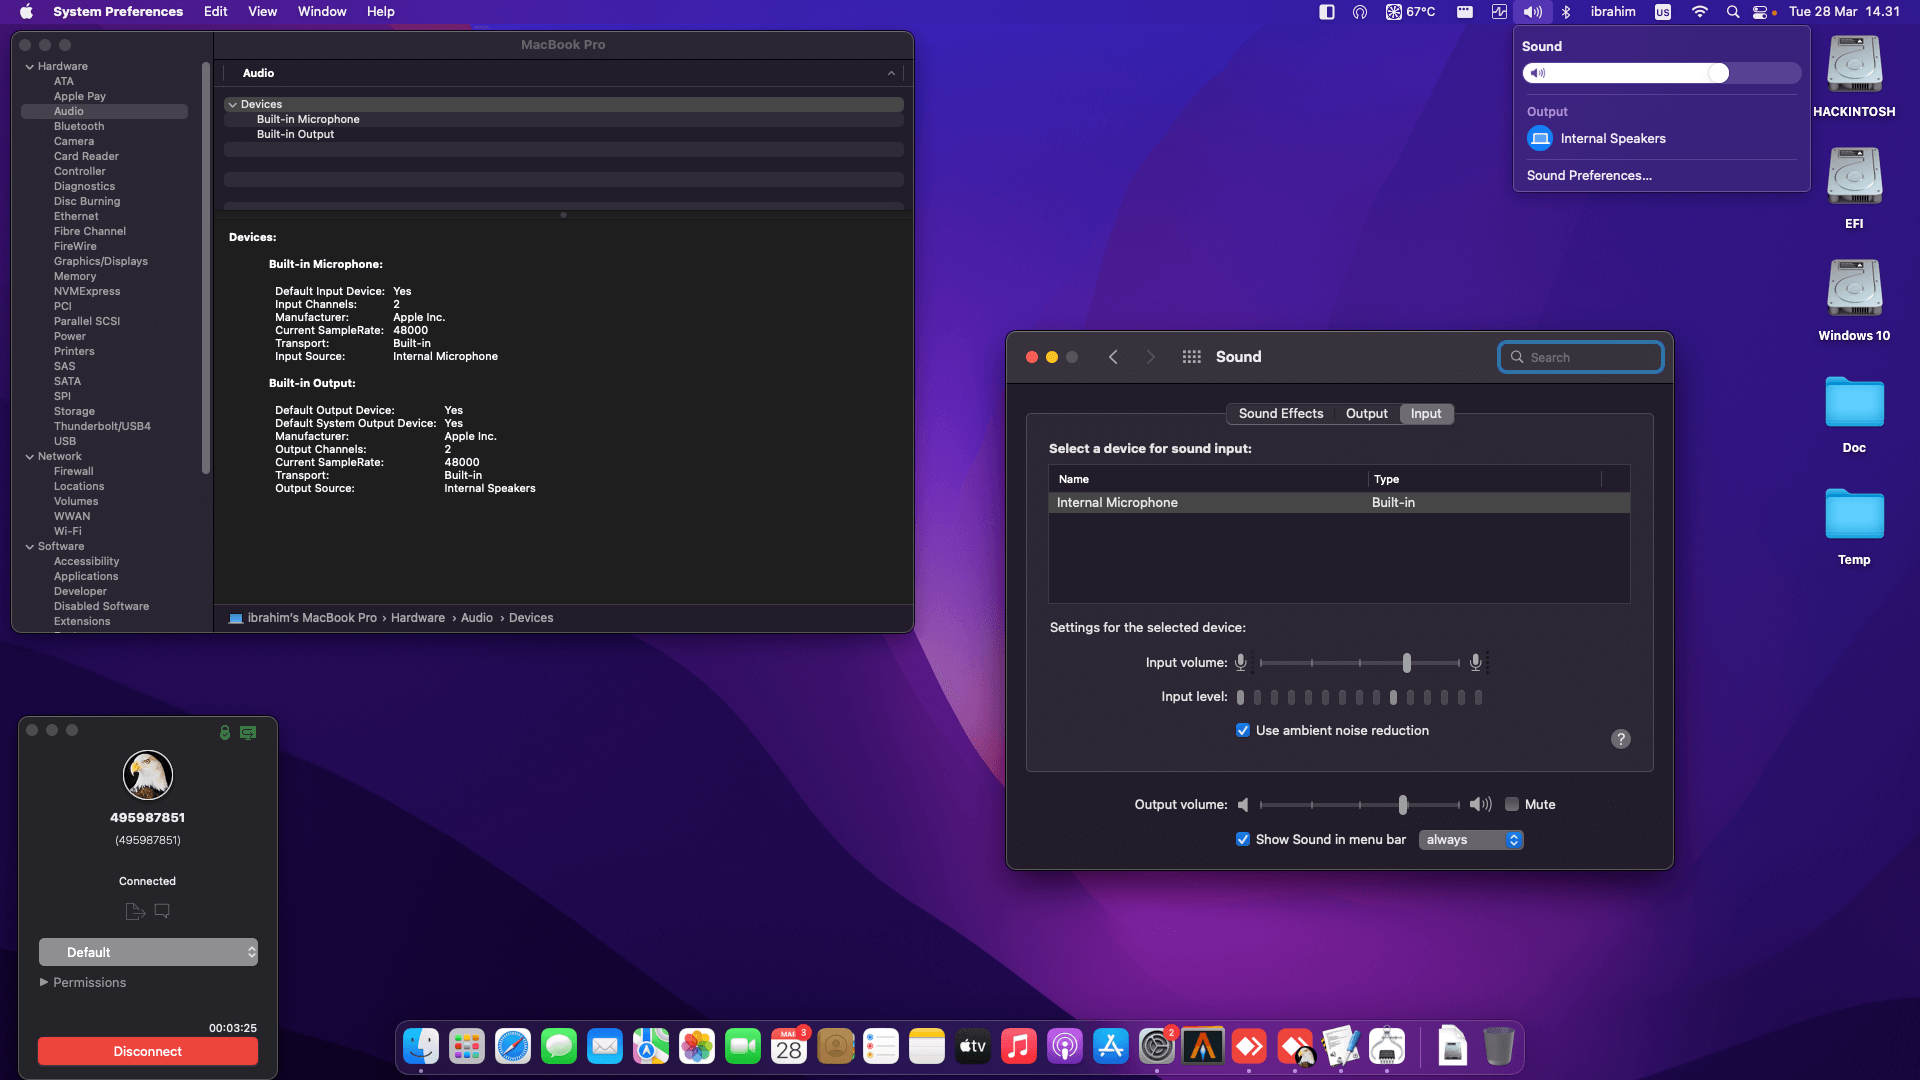Click the Search field in Sound window
The width and height of the screenshot is (1920, 1080).
point(1581,357)
